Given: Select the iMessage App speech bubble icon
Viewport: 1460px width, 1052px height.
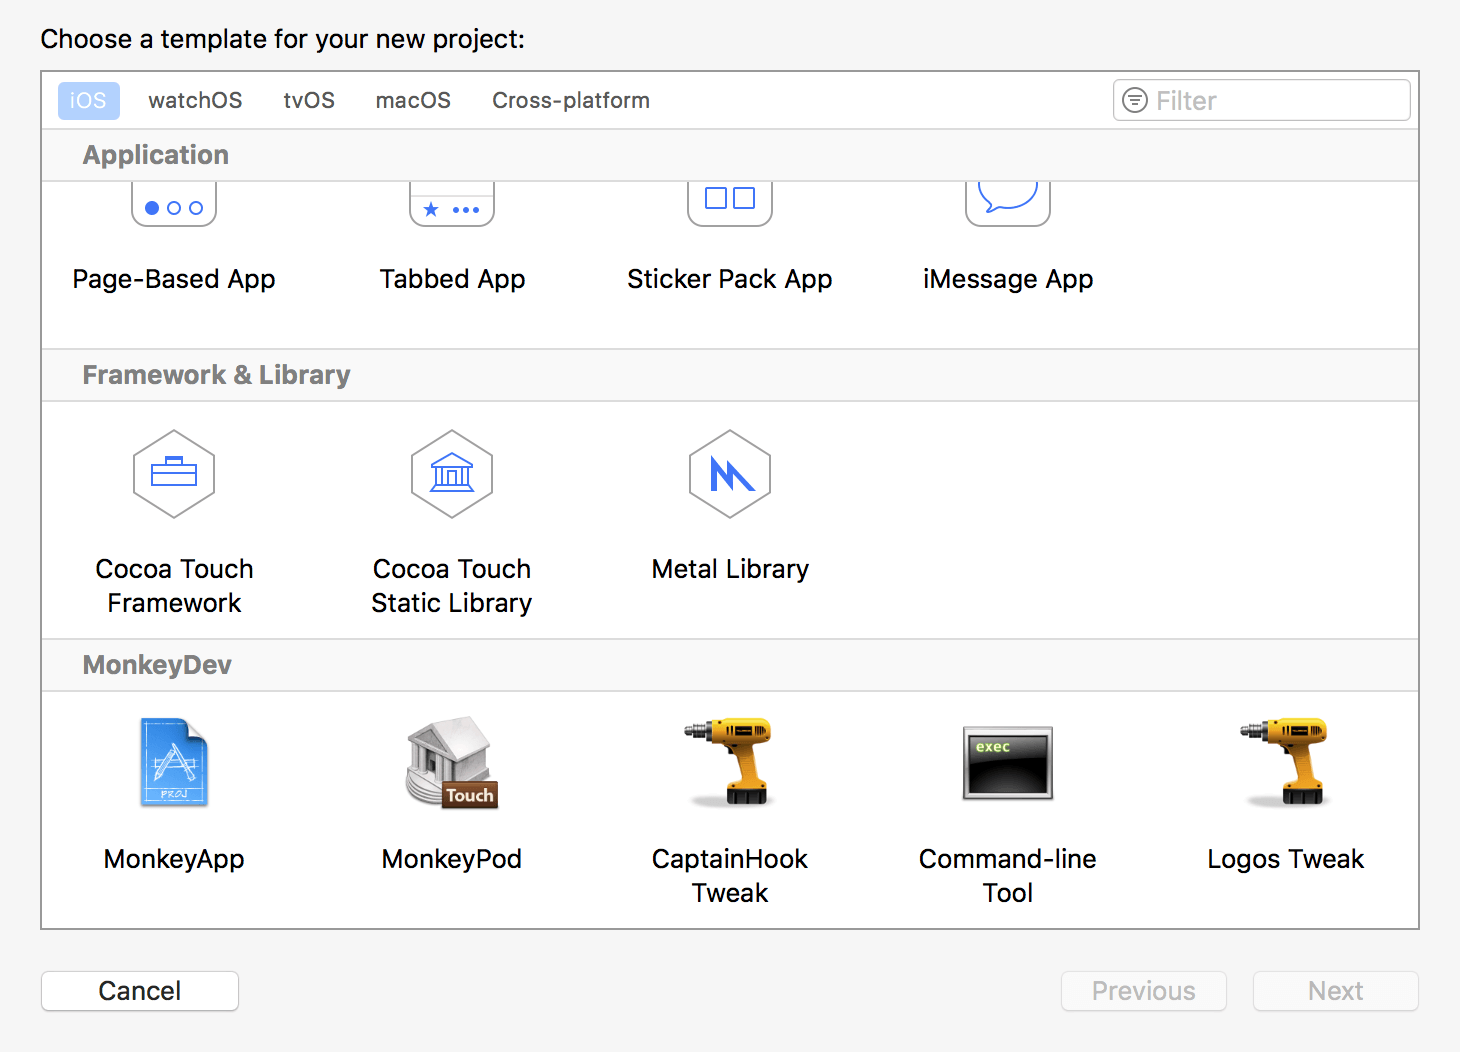Looking at the screenshot, I should click(x=1008, y=205).
